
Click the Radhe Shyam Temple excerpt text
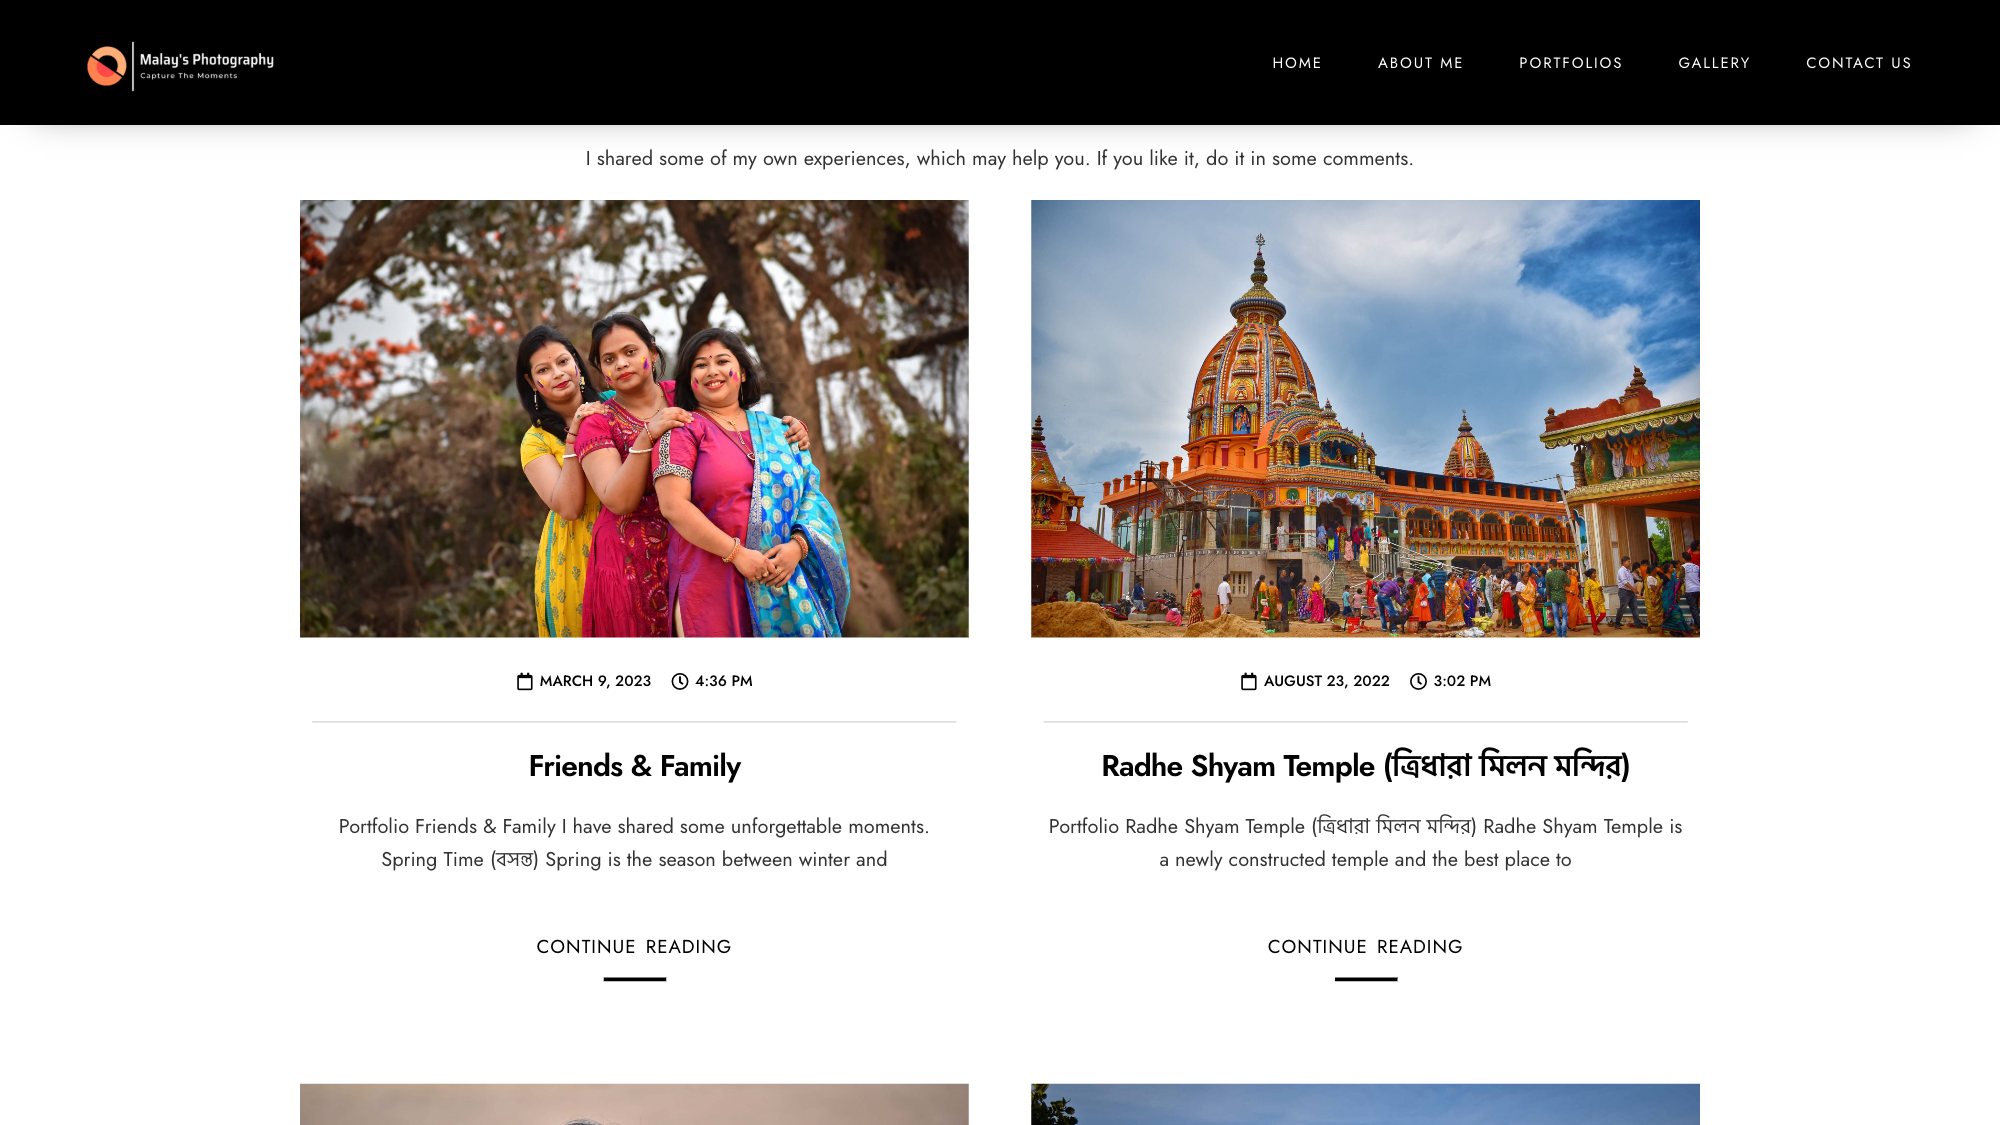(1365, 843)
